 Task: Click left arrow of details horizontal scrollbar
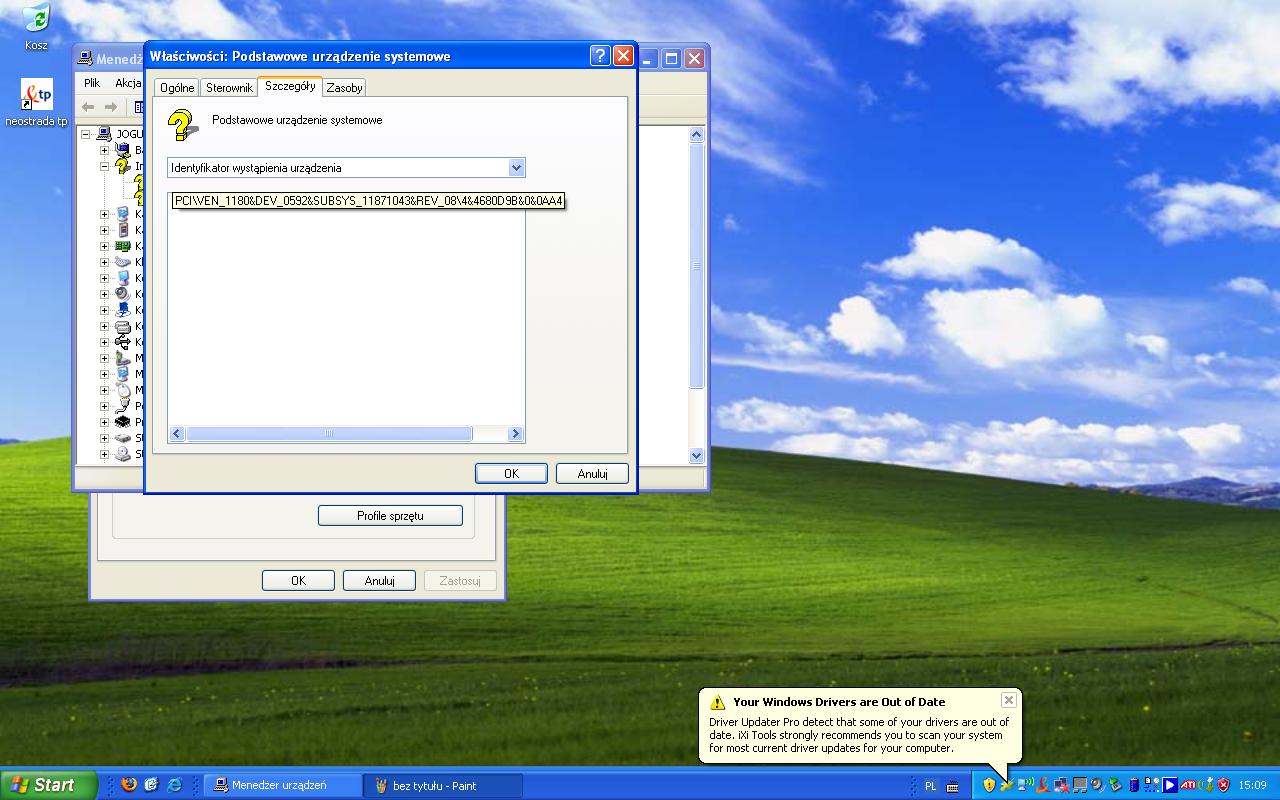tap(177, 434)
